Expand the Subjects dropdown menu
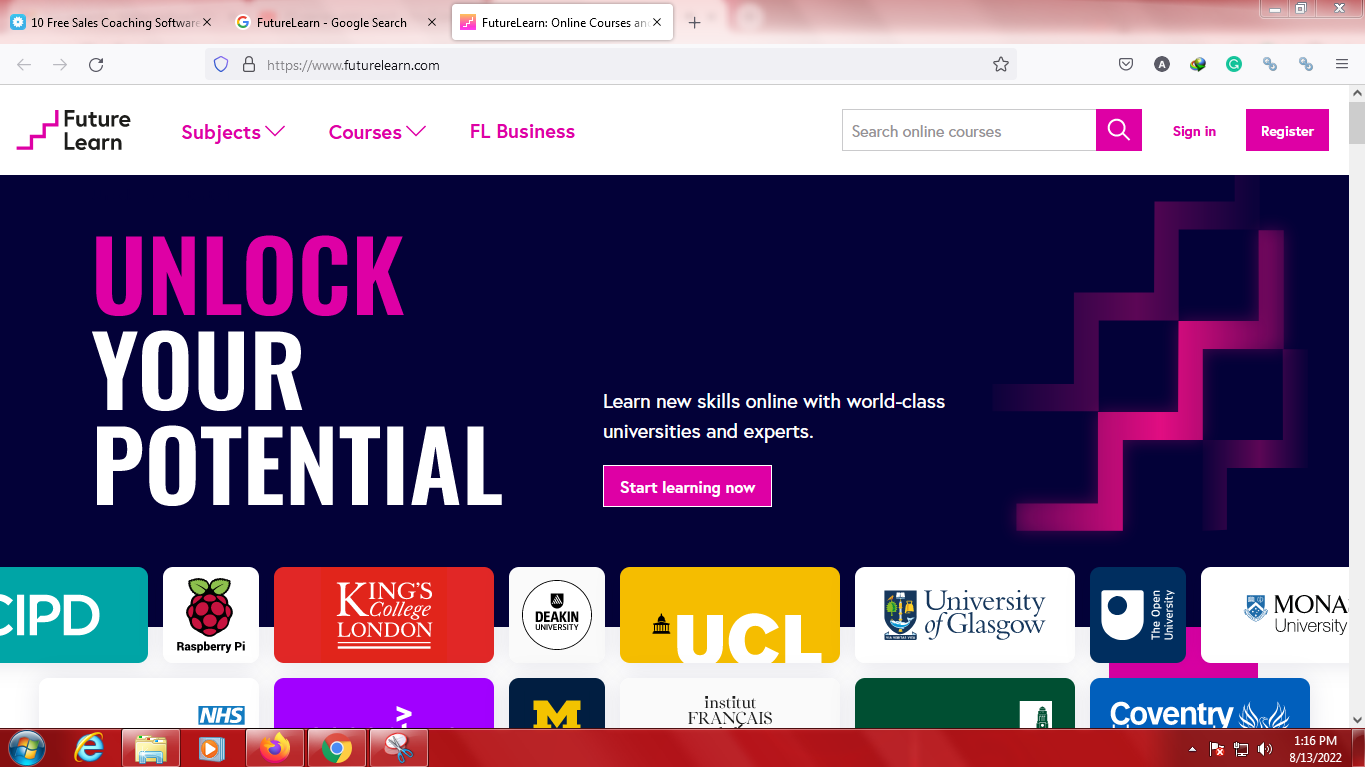 pyautogui.click(x=233, y=132)
